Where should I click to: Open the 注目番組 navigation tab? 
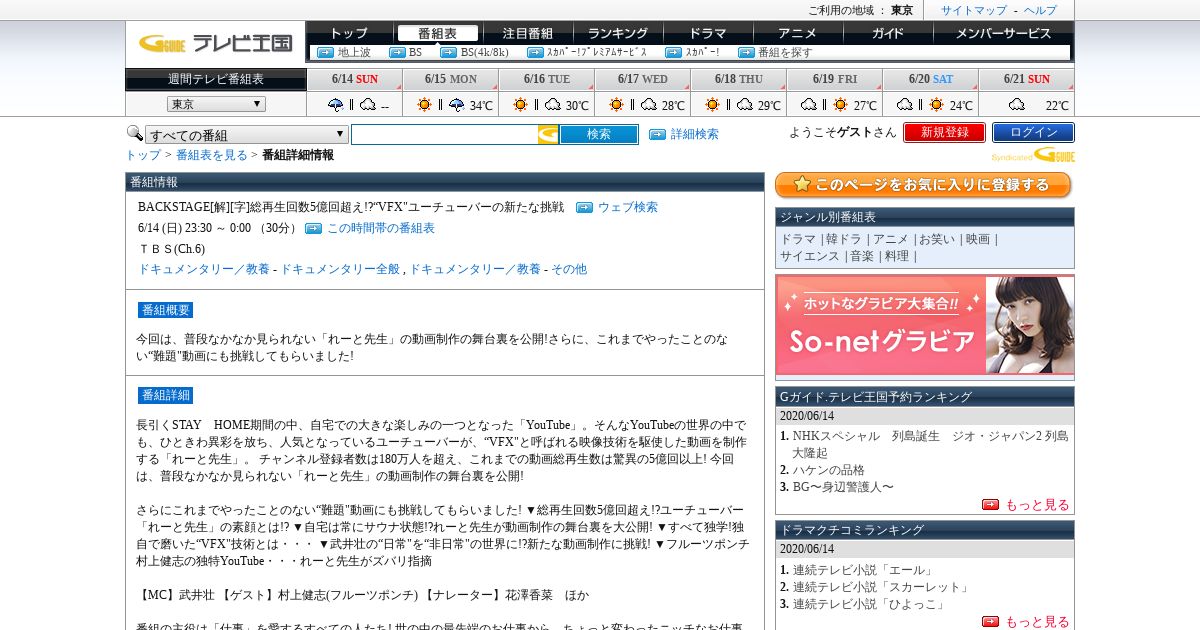[527, 33]
